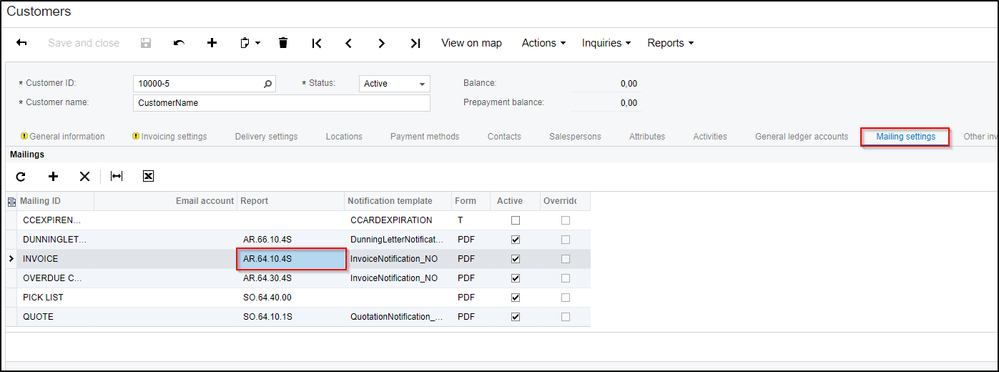The height and width of the screenshot is (372, 999).
Task: Open the Reports dropdown menu
Action: pyautogui.click(x=670, y=43)
